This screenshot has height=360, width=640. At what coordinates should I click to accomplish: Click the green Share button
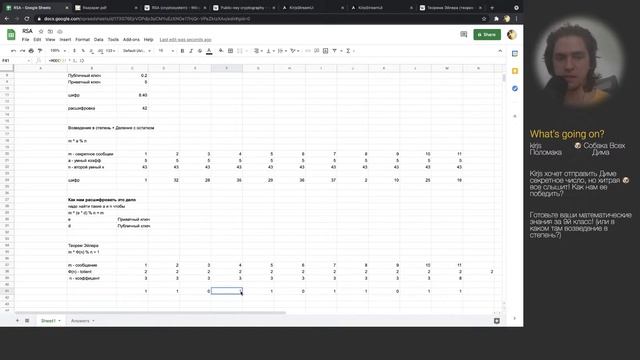coord(487,35)
